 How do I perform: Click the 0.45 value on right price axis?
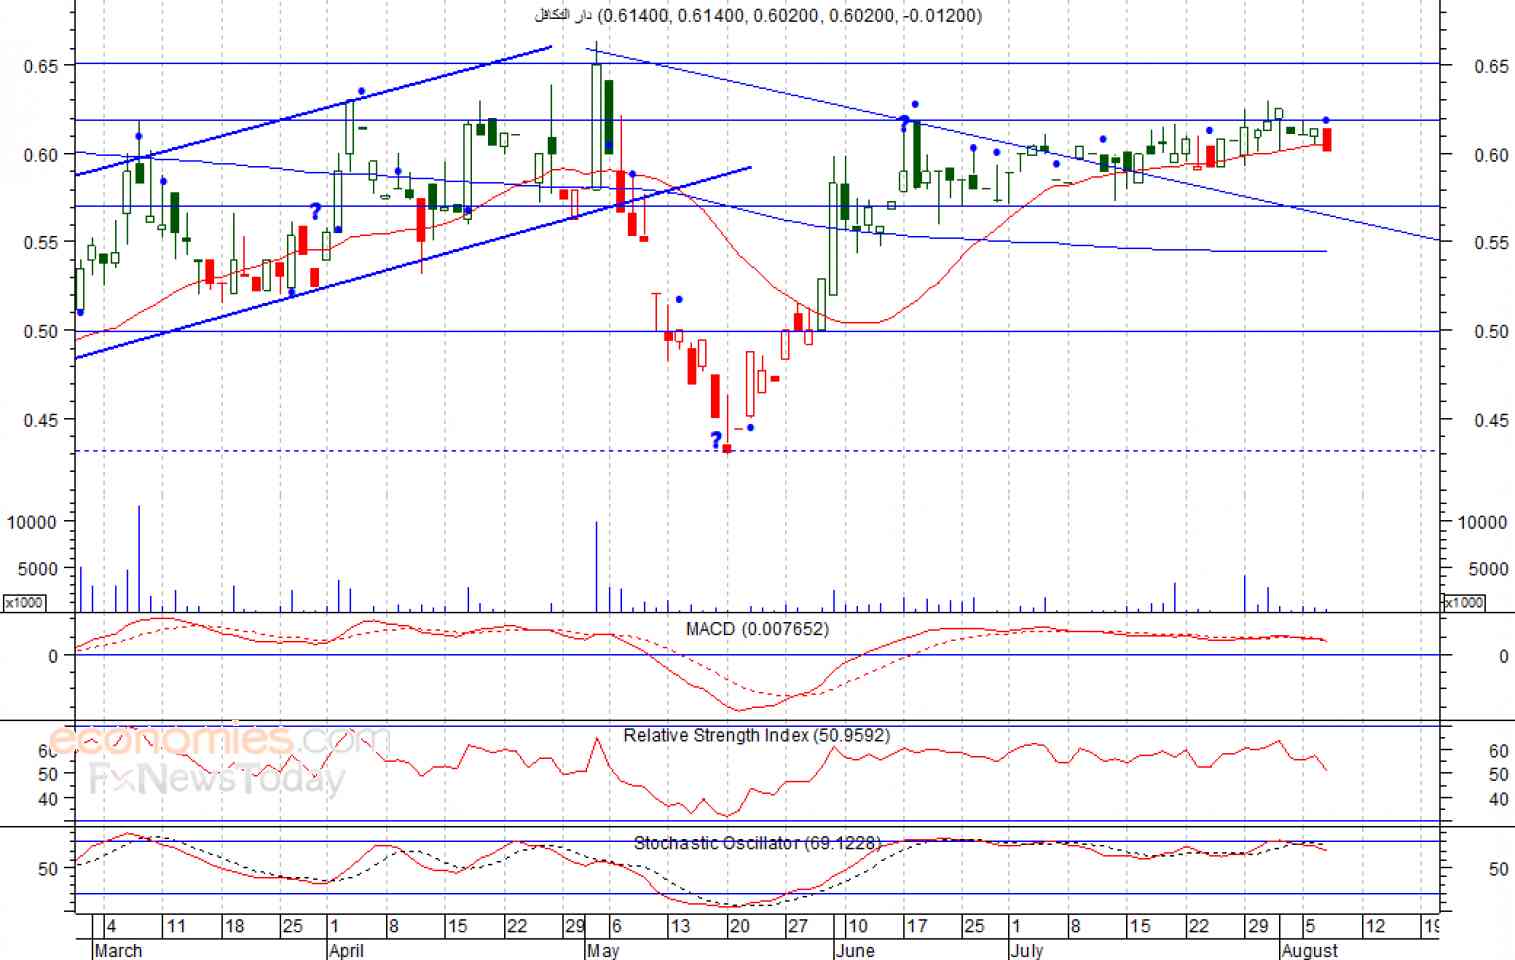1491,420
